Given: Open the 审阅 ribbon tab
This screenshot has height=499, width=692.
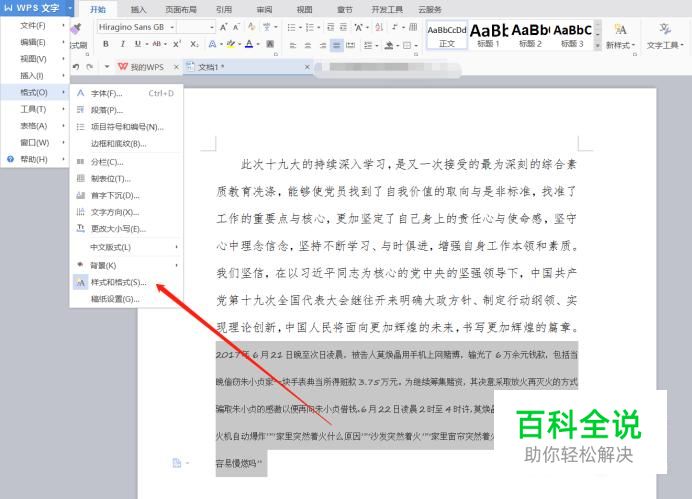Looking at the screenshot, I should [x=264, y=9].
